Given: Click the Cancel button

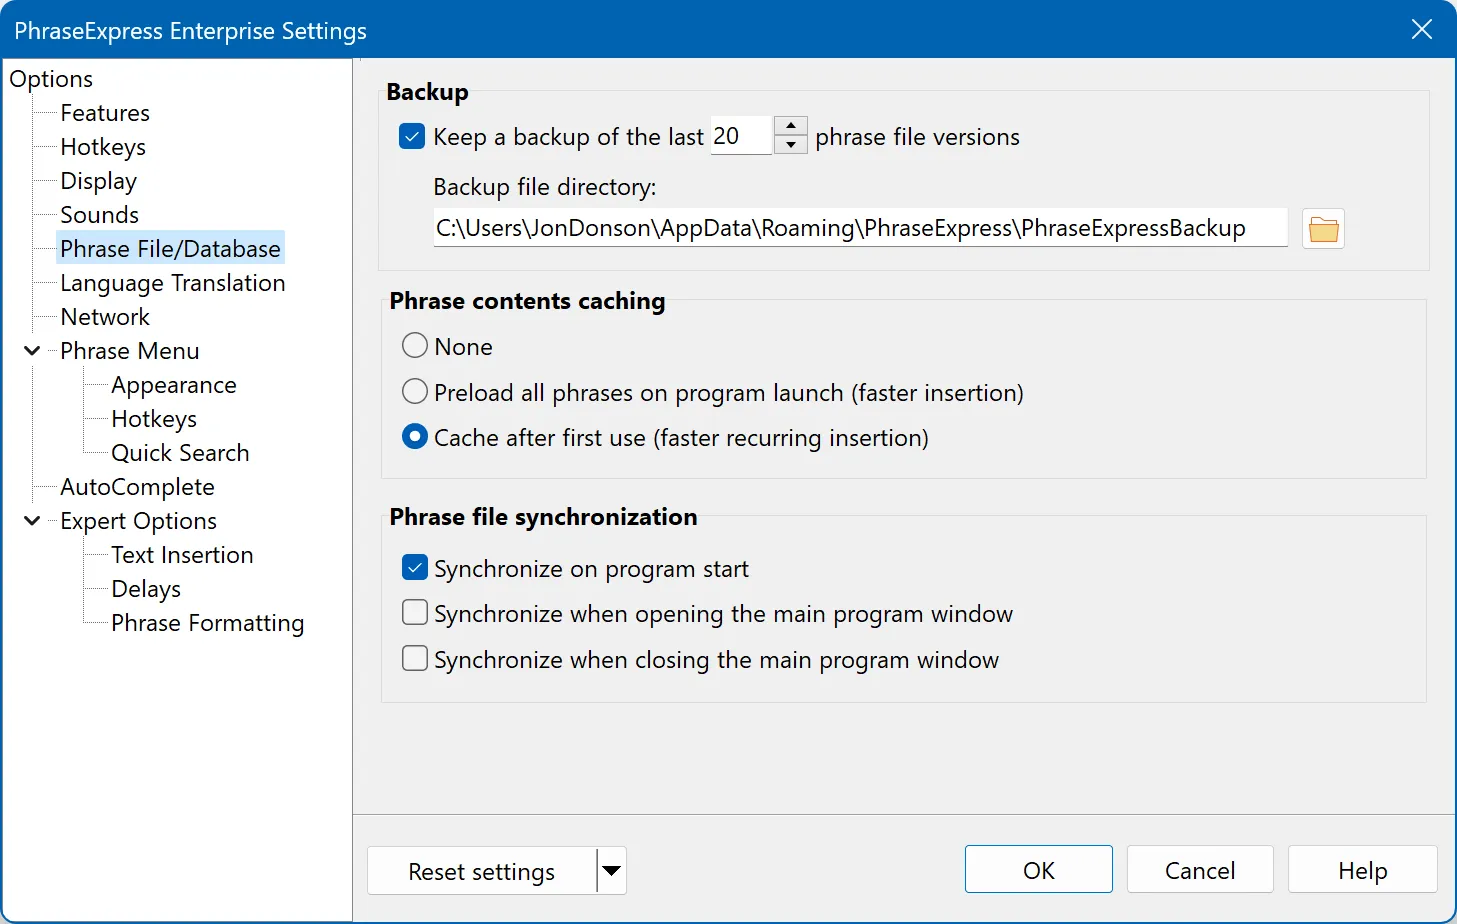Looking at the screenshot, I should click(1199, 870).
